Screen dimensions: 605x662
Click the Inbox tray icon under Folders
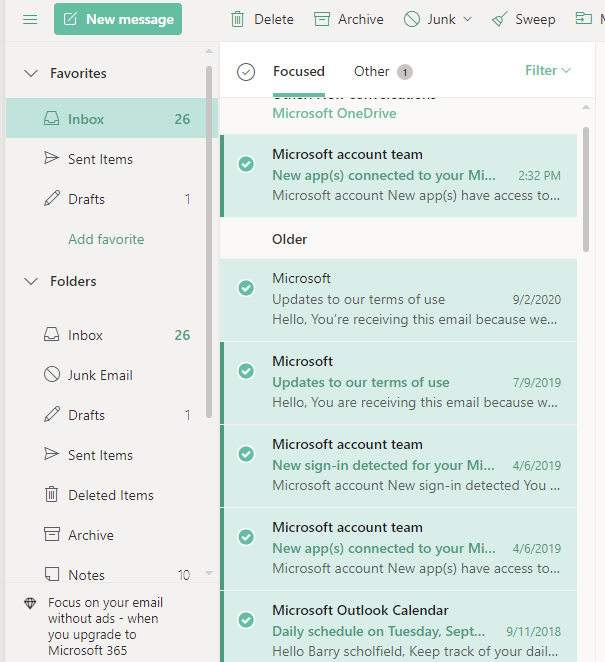(52, 334)
